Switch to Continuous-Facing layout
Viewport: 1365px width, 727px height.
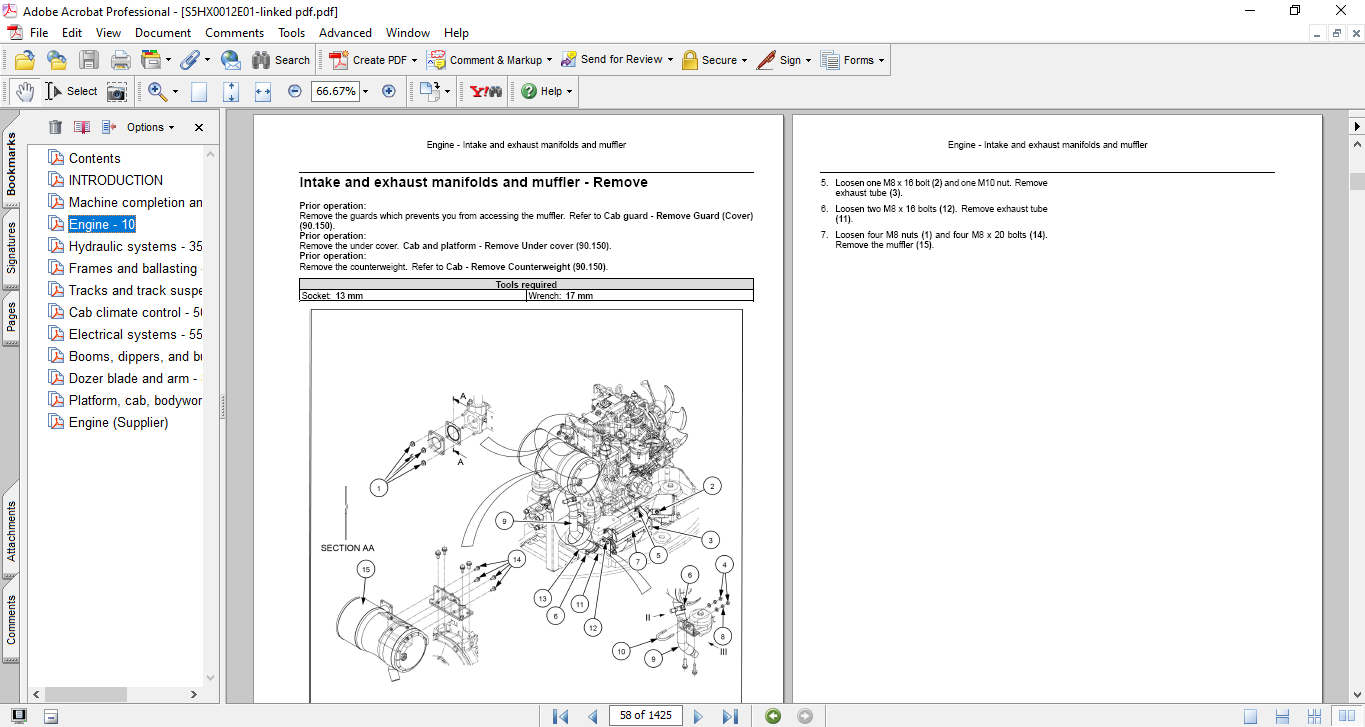coord(1315,716)
